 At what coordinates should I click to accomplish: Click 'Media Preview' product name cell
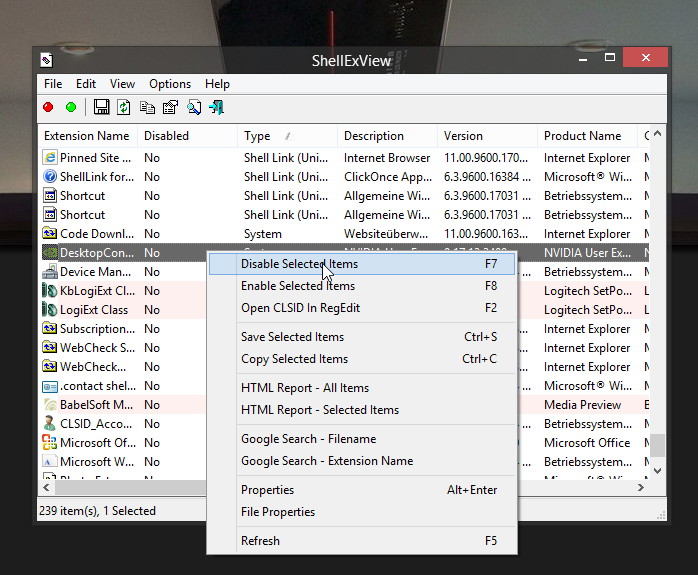[582, 405]
